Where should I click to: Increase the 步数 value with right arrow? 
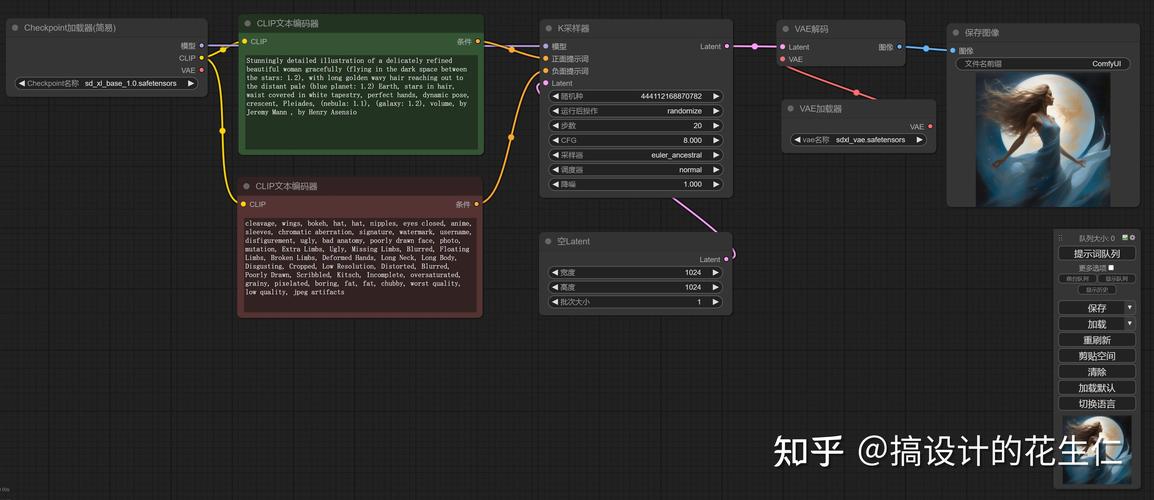715,126
